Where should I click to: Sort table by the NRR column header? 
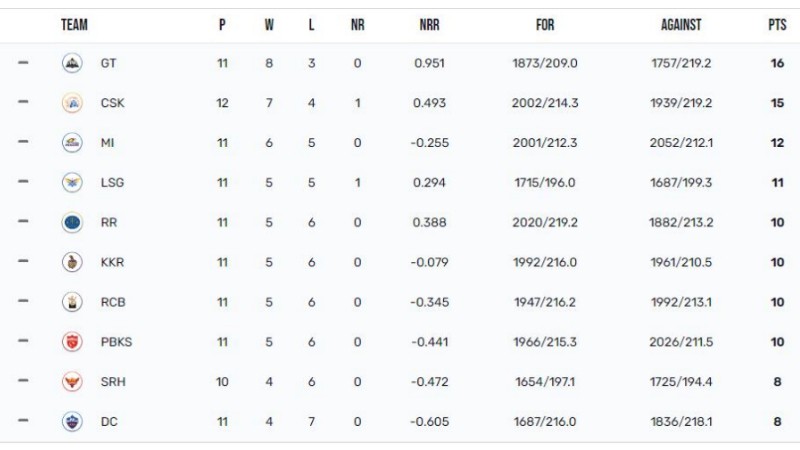pos(430,24)
